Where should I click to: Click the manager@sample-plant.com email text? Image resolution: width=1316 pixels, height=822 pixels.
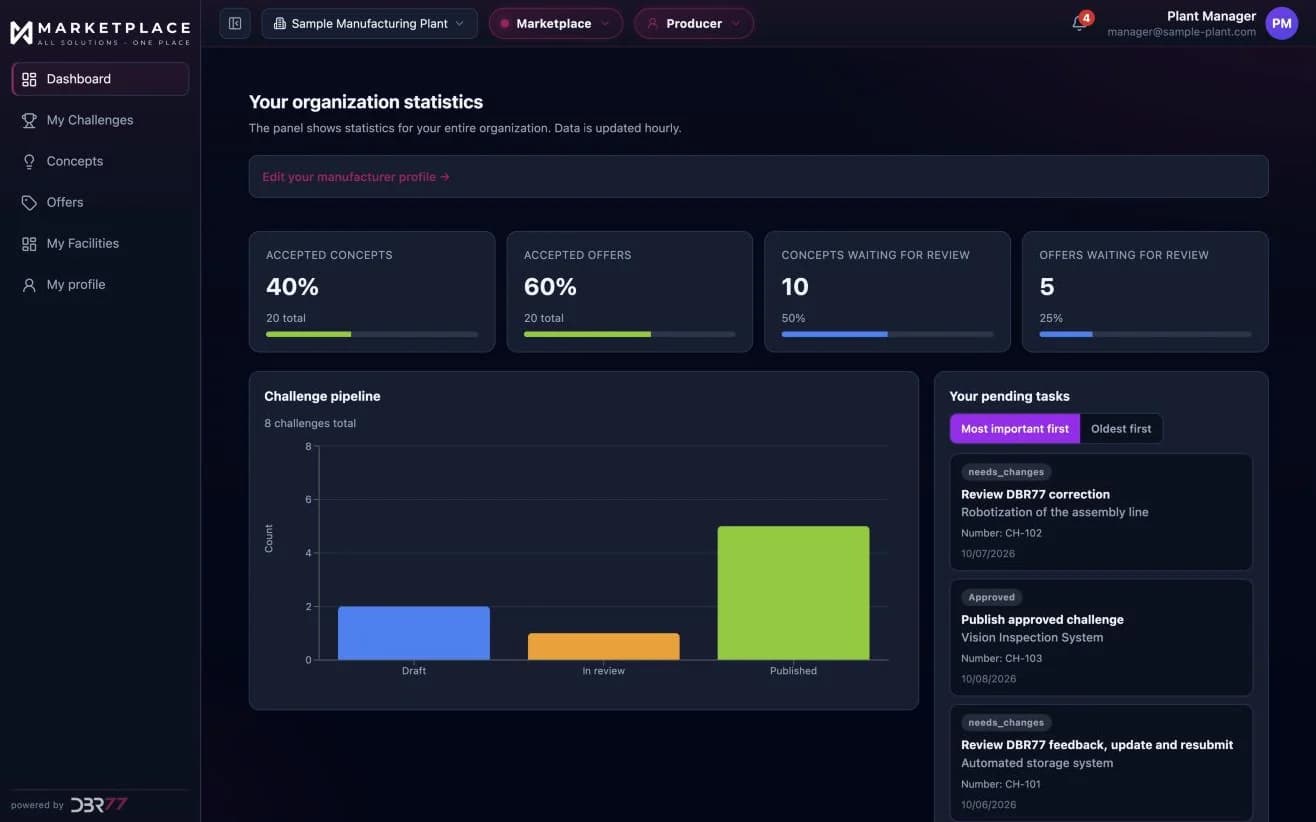(1182, 32)
